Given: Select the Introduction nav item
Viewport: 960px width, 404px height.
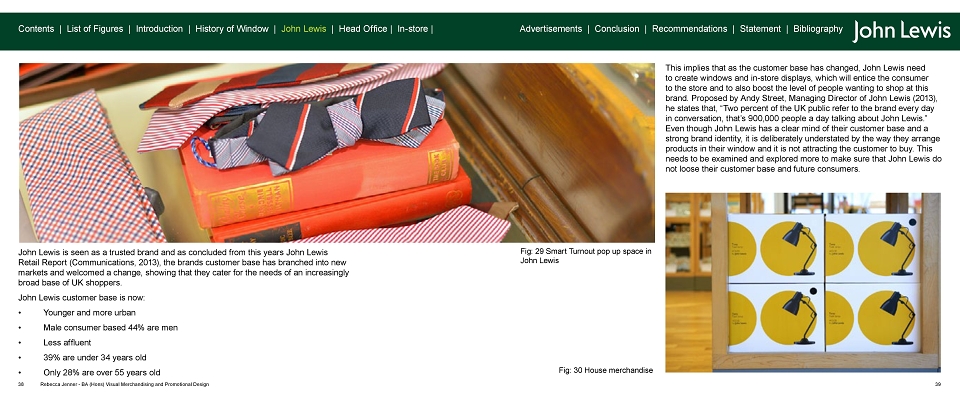Looking at the screenshot, I should [x=159, y=29].
